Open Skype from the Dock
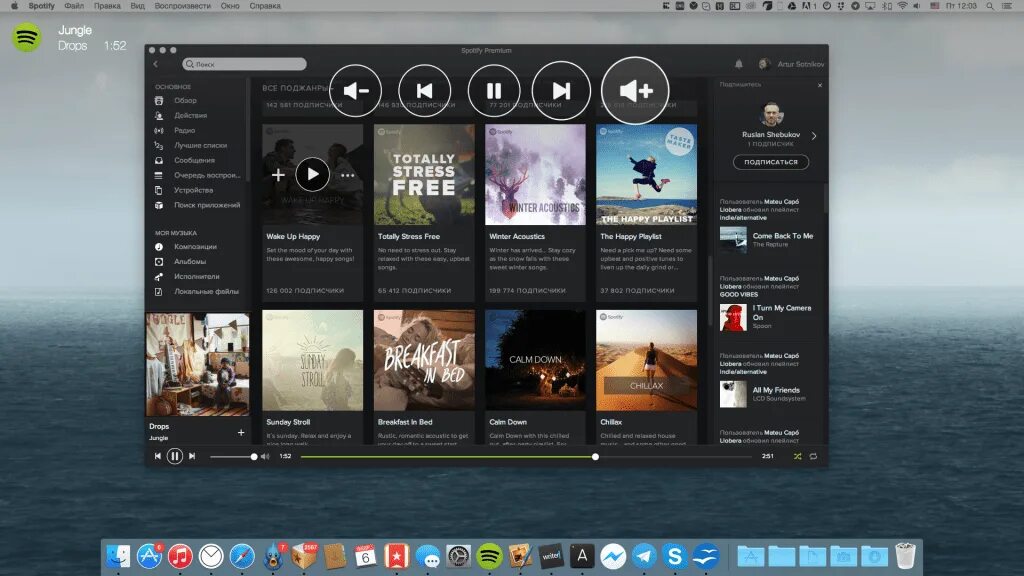 (x=674, y=556)
